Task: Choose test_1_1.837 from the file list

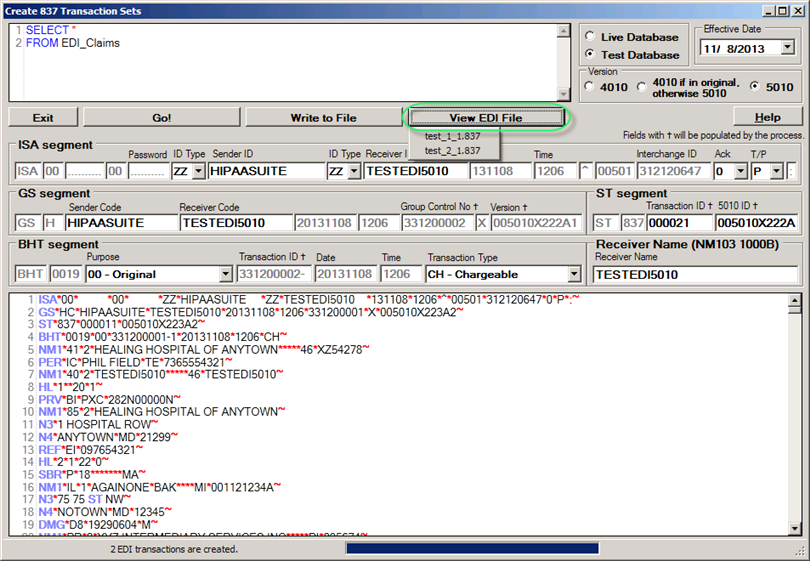Action: pos(452,136)
